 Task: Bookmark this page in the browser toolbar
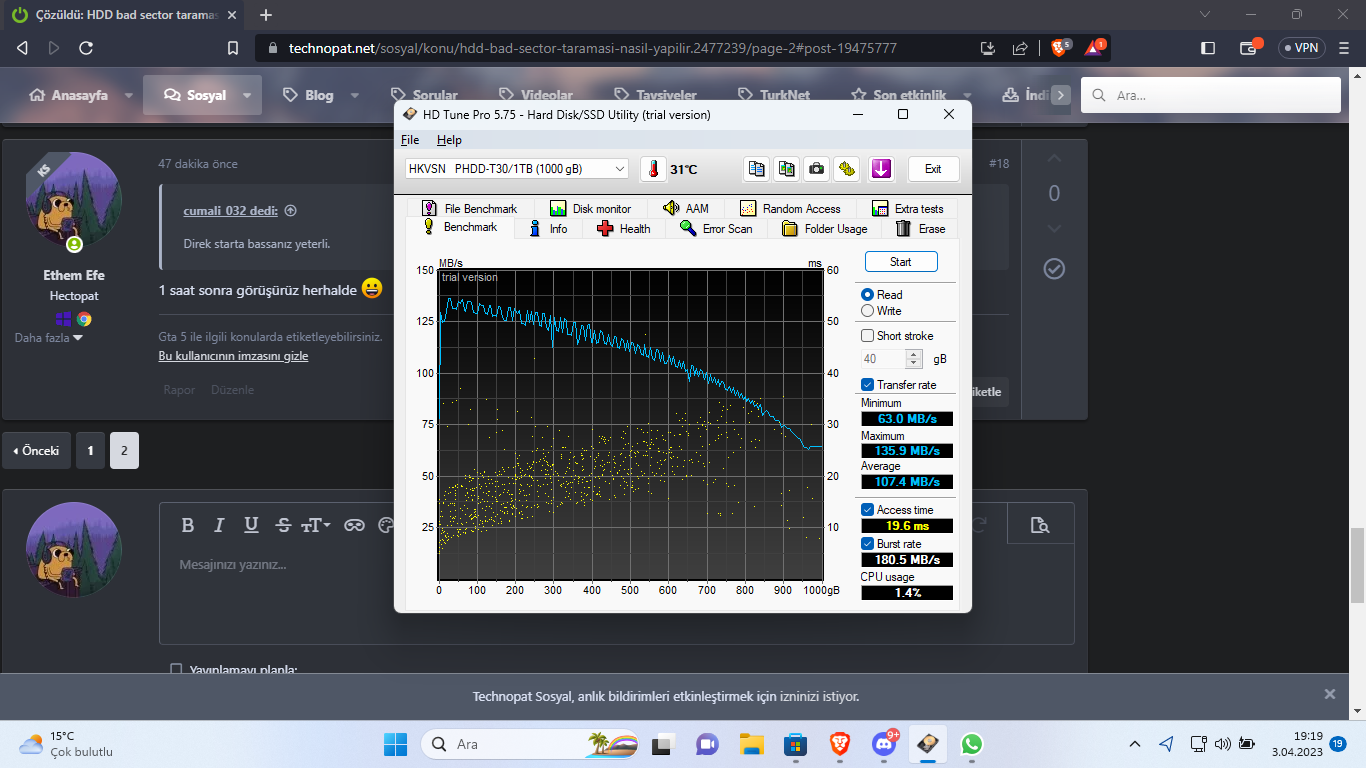(x=233, y=48)
